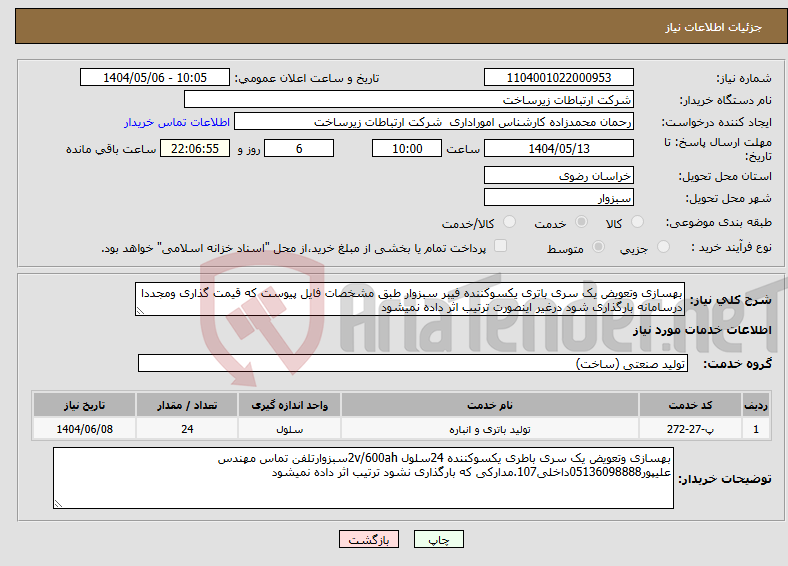Toggle the اسناد خزانه اسلامی payment checkbox
788x566 pixels.
tap(501, 246)
